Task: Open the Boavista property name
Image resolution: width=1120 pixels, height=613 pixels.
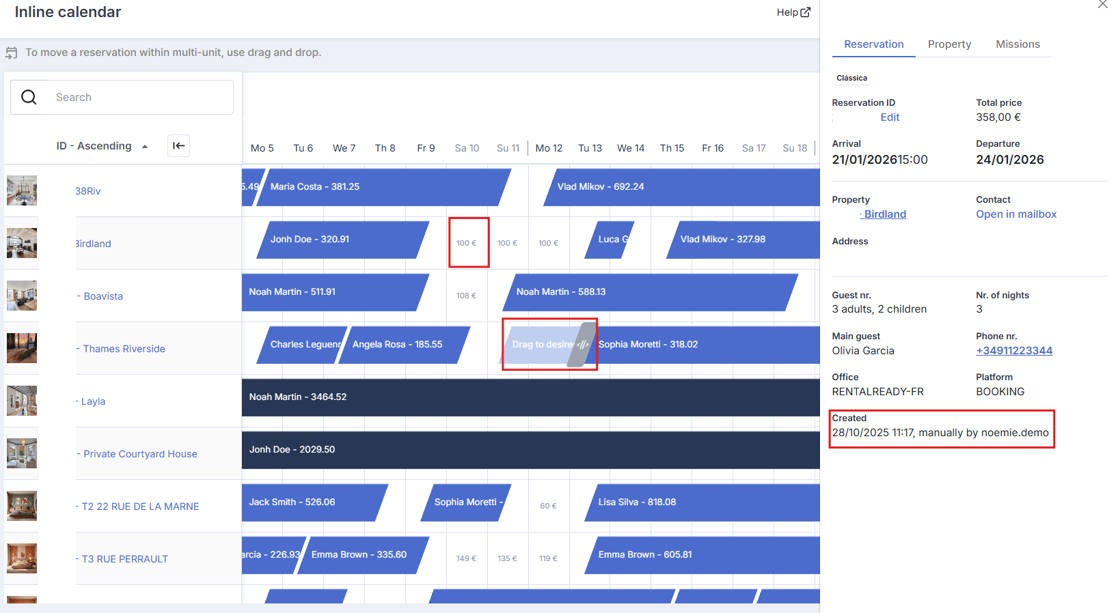Action: [x=100, y=296]
